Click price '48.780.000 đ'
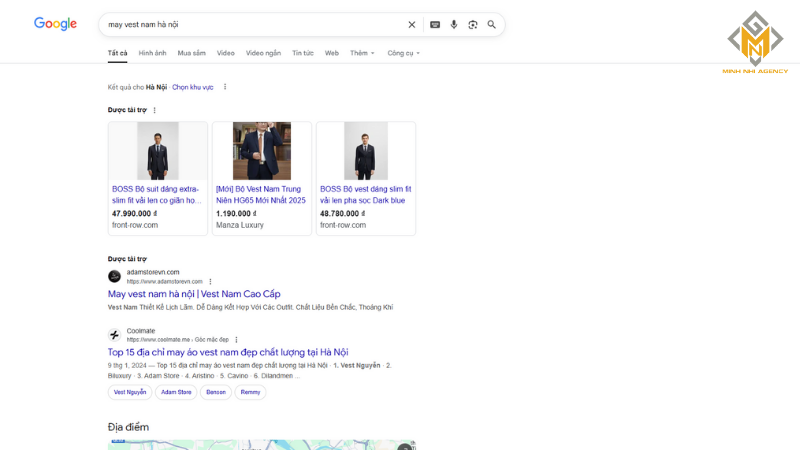 point(343,213)
